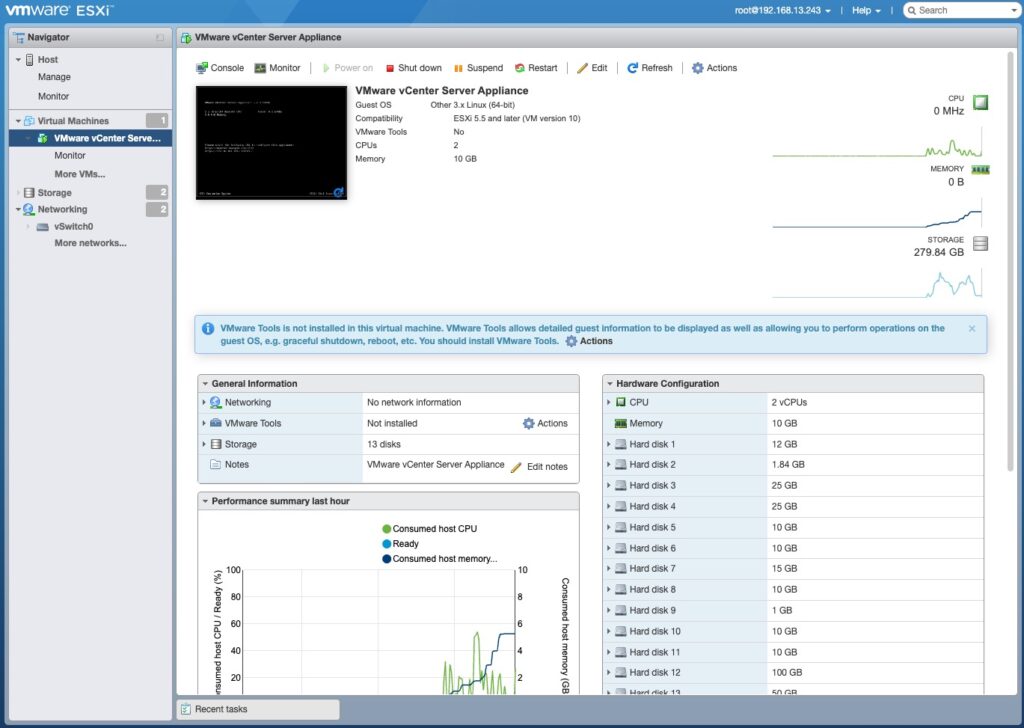The image size is (1024, 728).
Task: Open the Actions gear menu in toolbar
Action: tap(714, 68)
